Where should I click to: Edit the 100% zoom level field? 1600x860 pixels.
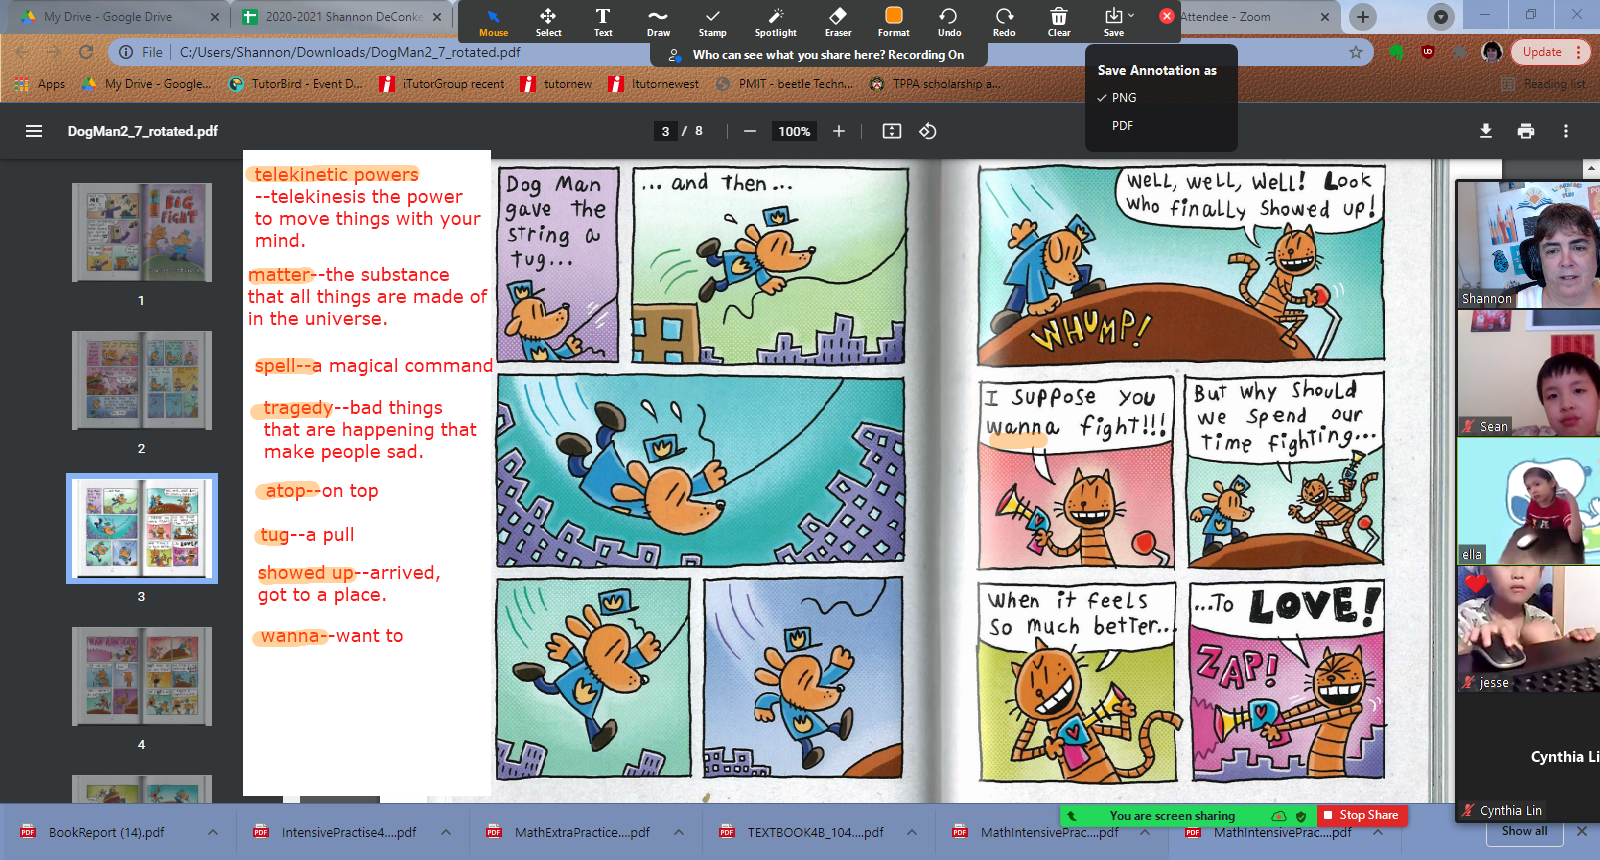pyautogui.click(x=794, y=131)
